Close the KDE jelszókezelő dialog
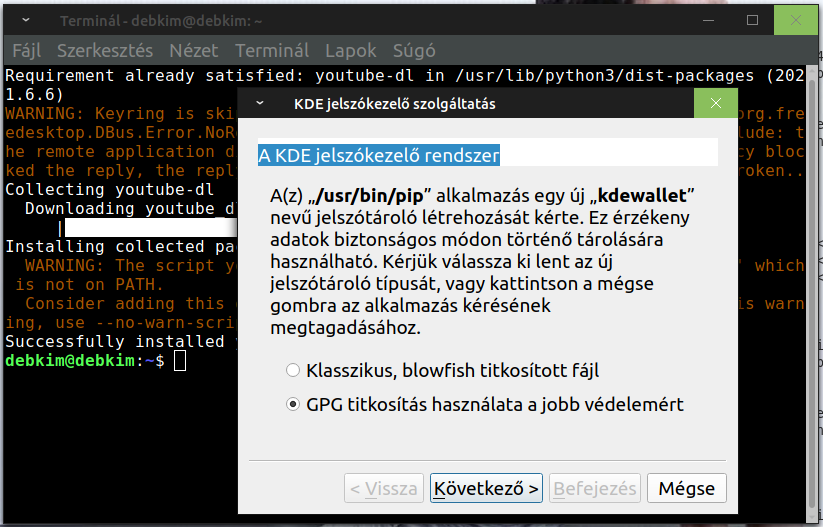The image size is (823, 527). 716,103
